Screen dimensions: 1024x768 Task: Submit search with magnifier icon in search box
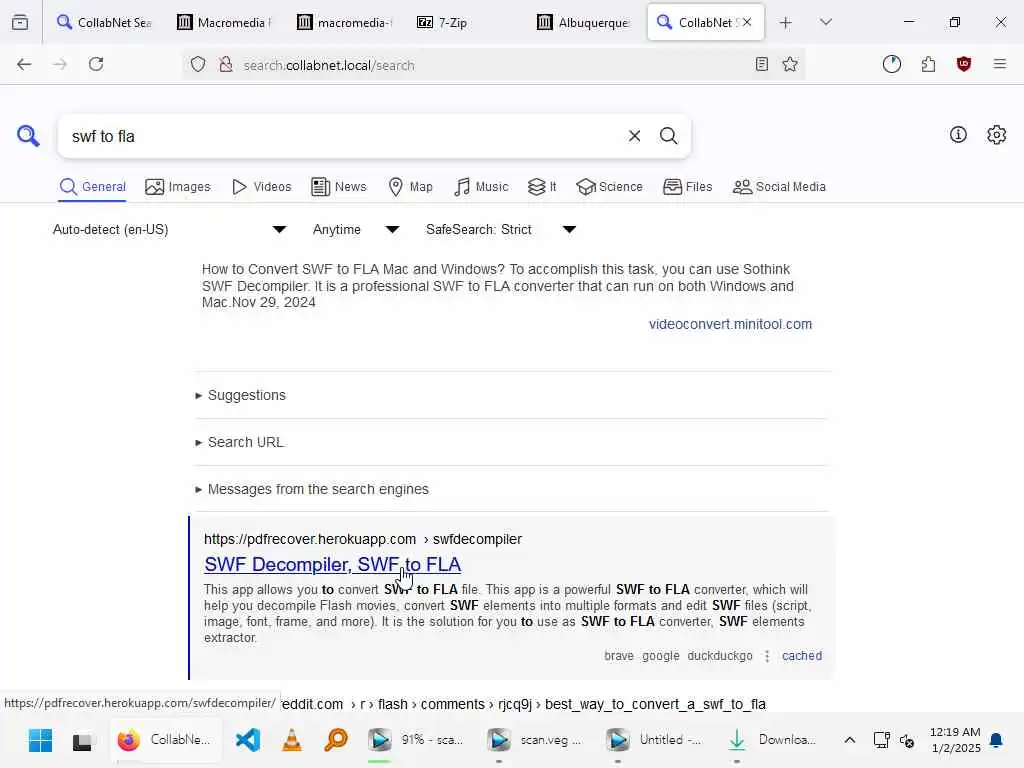pyautogui.click(x=668, y=136)
